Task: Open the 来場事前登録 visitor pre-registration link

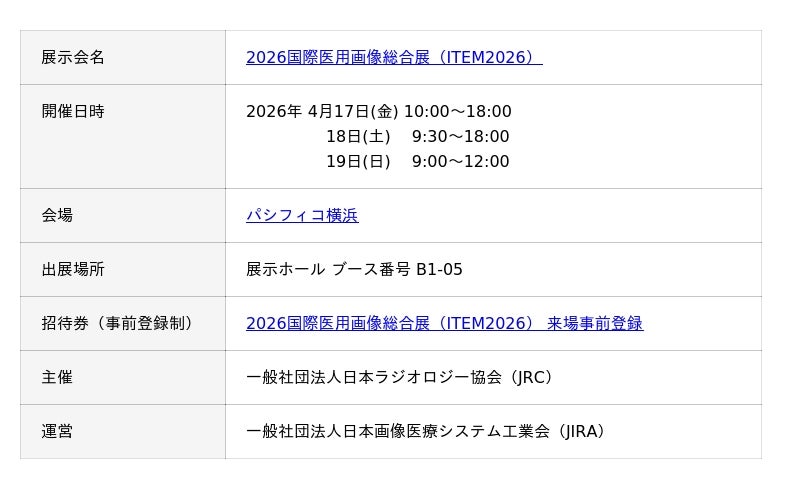Action: [x=594, y=324]
